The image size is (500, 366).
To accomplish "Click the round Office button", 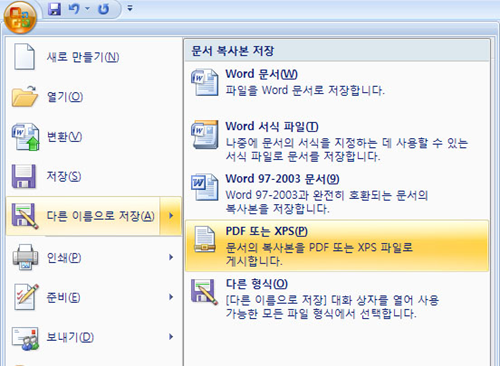I will [20, 17].
